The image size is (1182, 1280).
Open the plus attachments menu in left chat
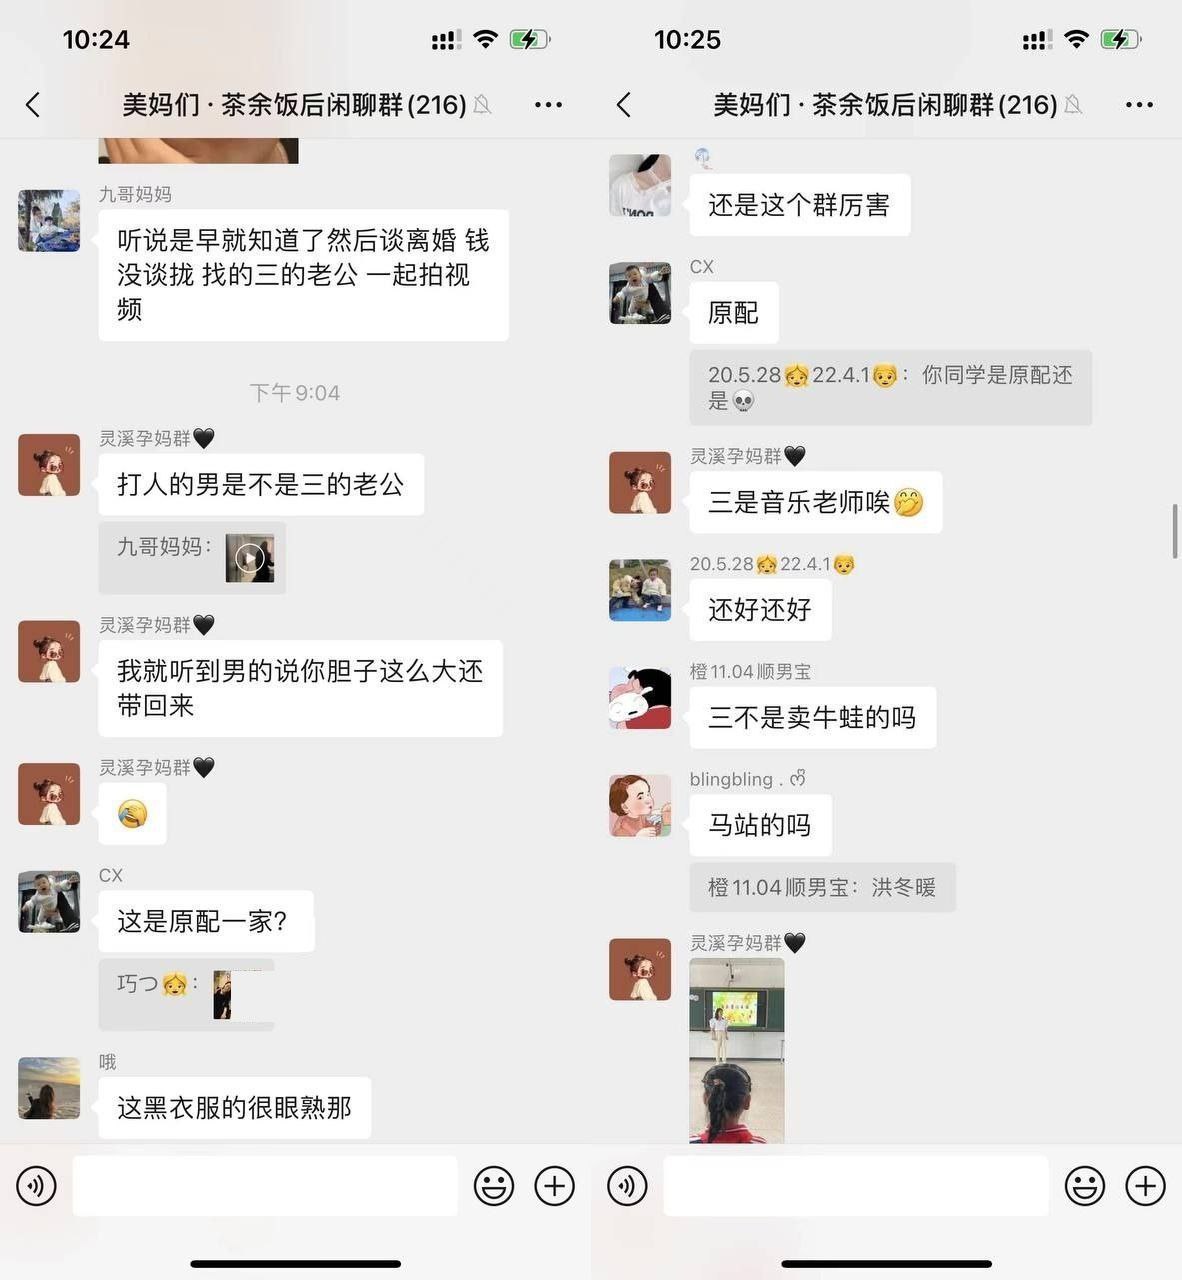point(554,1186)
